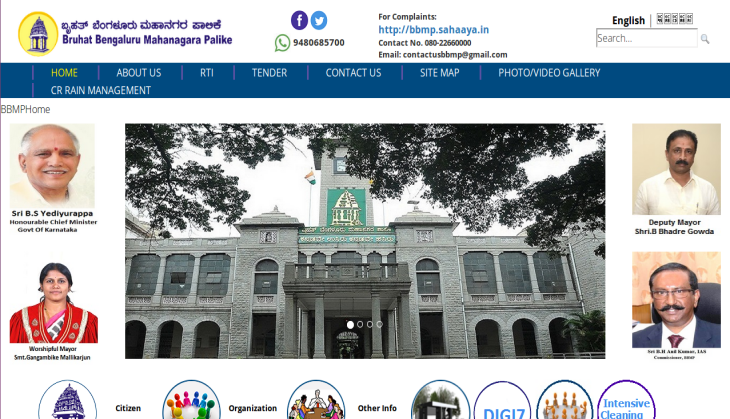Click the search magnifier icon
The image size is (730, 419).
705,39
